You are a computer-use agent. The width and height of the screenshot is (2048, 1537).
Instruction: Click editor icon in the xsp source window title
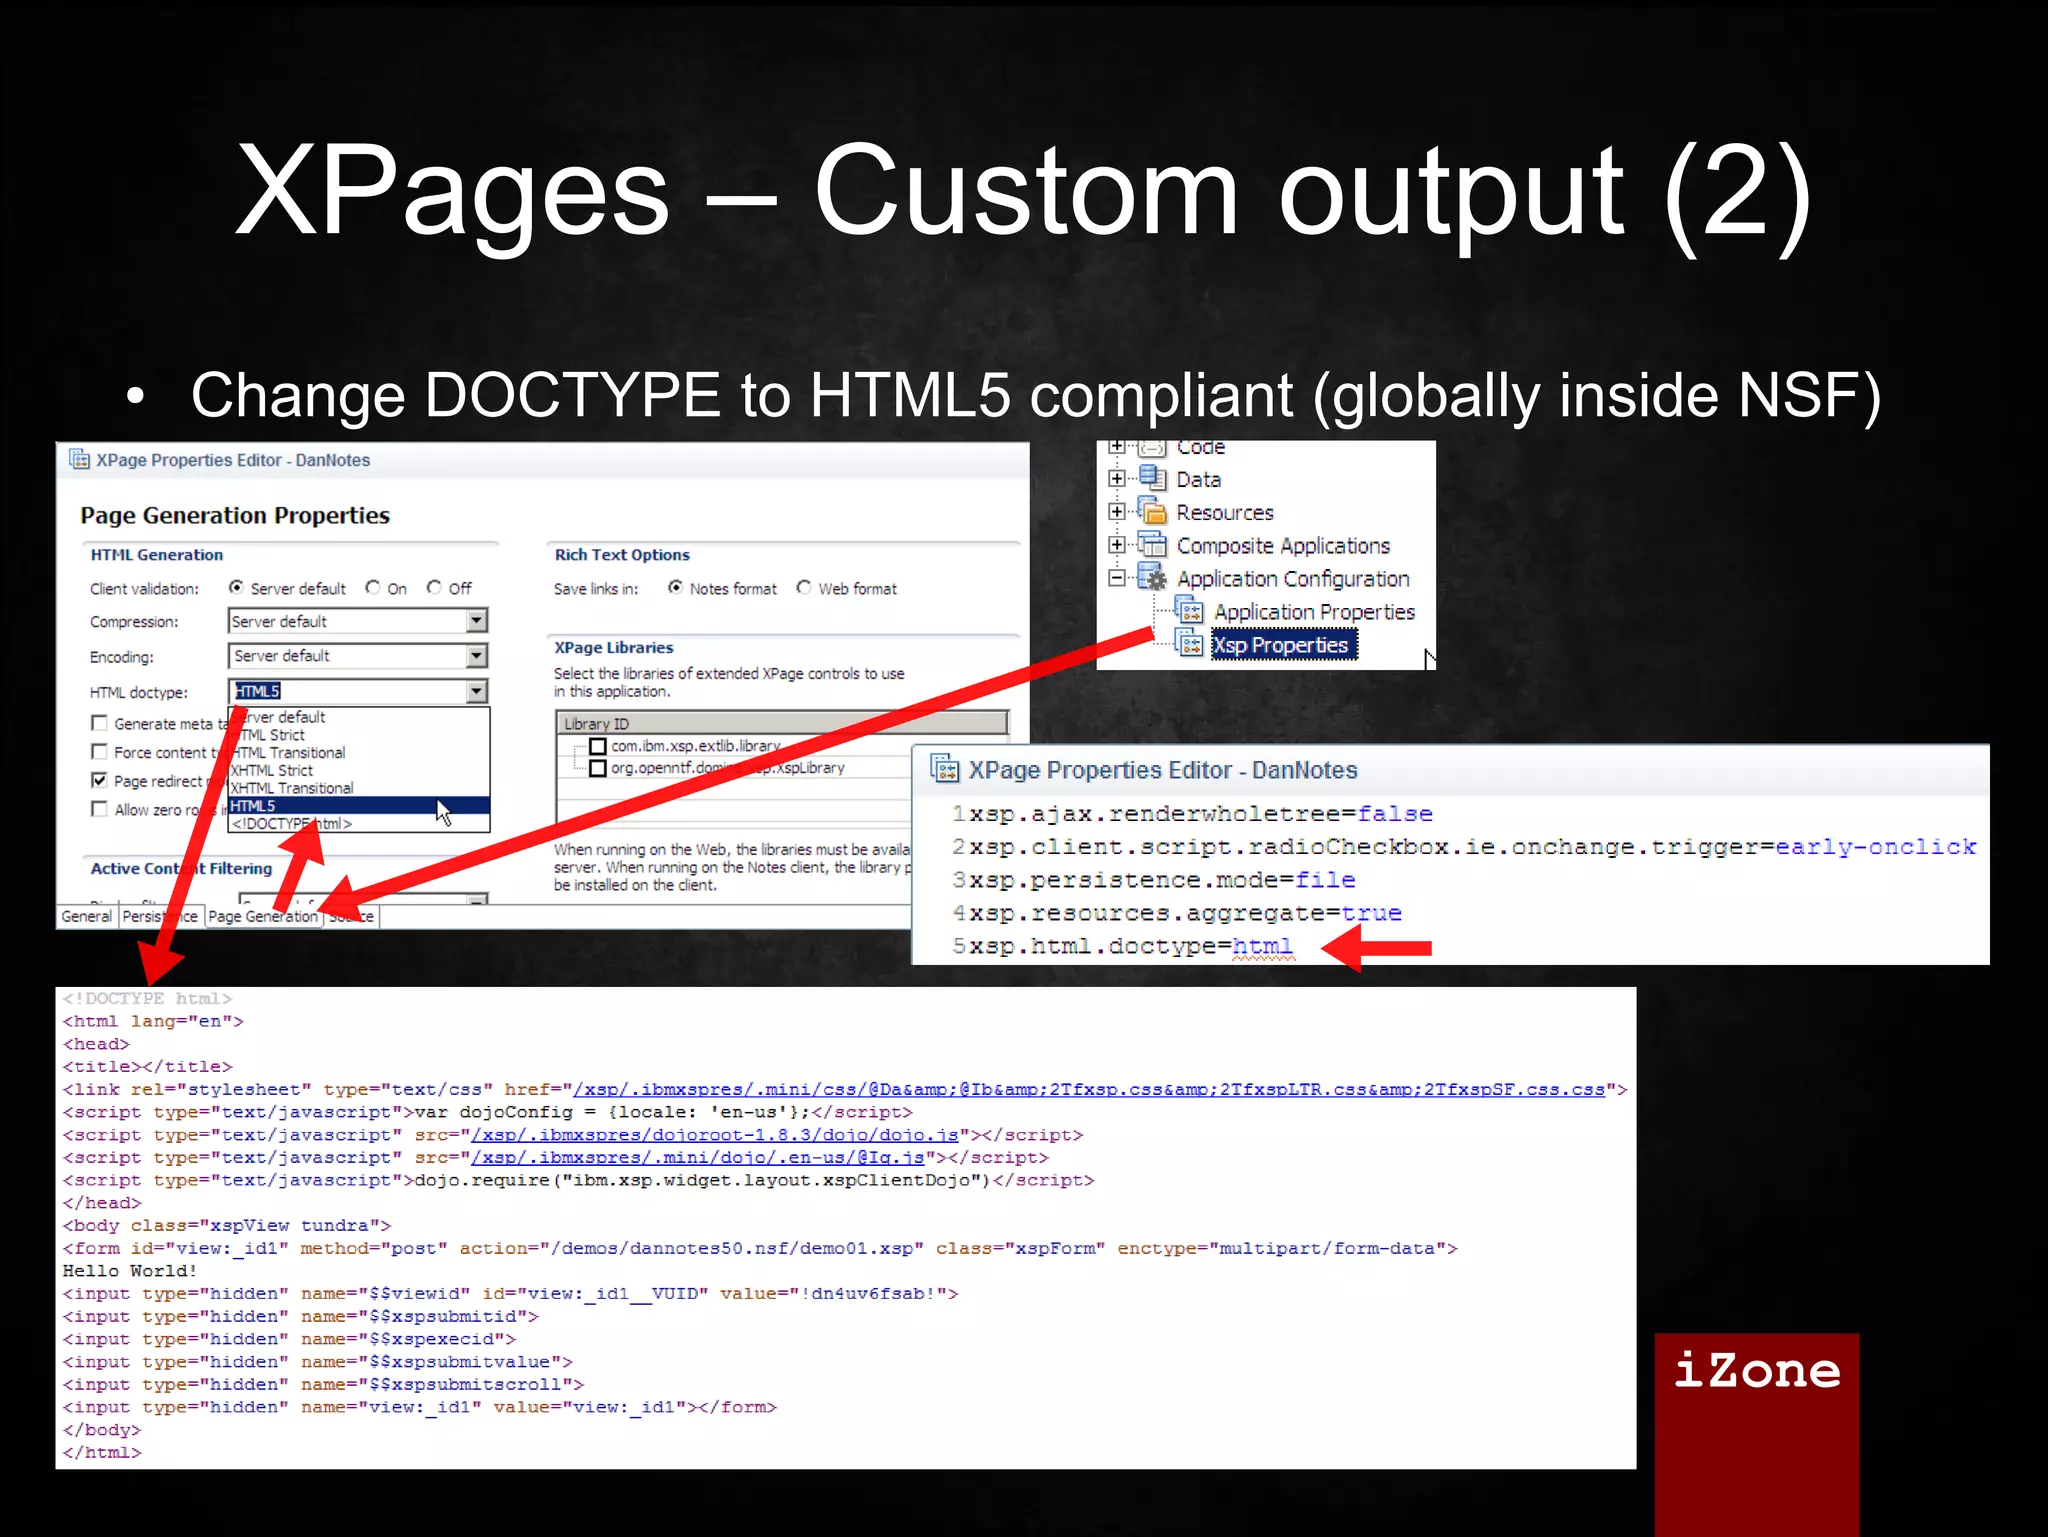[944, 768]
